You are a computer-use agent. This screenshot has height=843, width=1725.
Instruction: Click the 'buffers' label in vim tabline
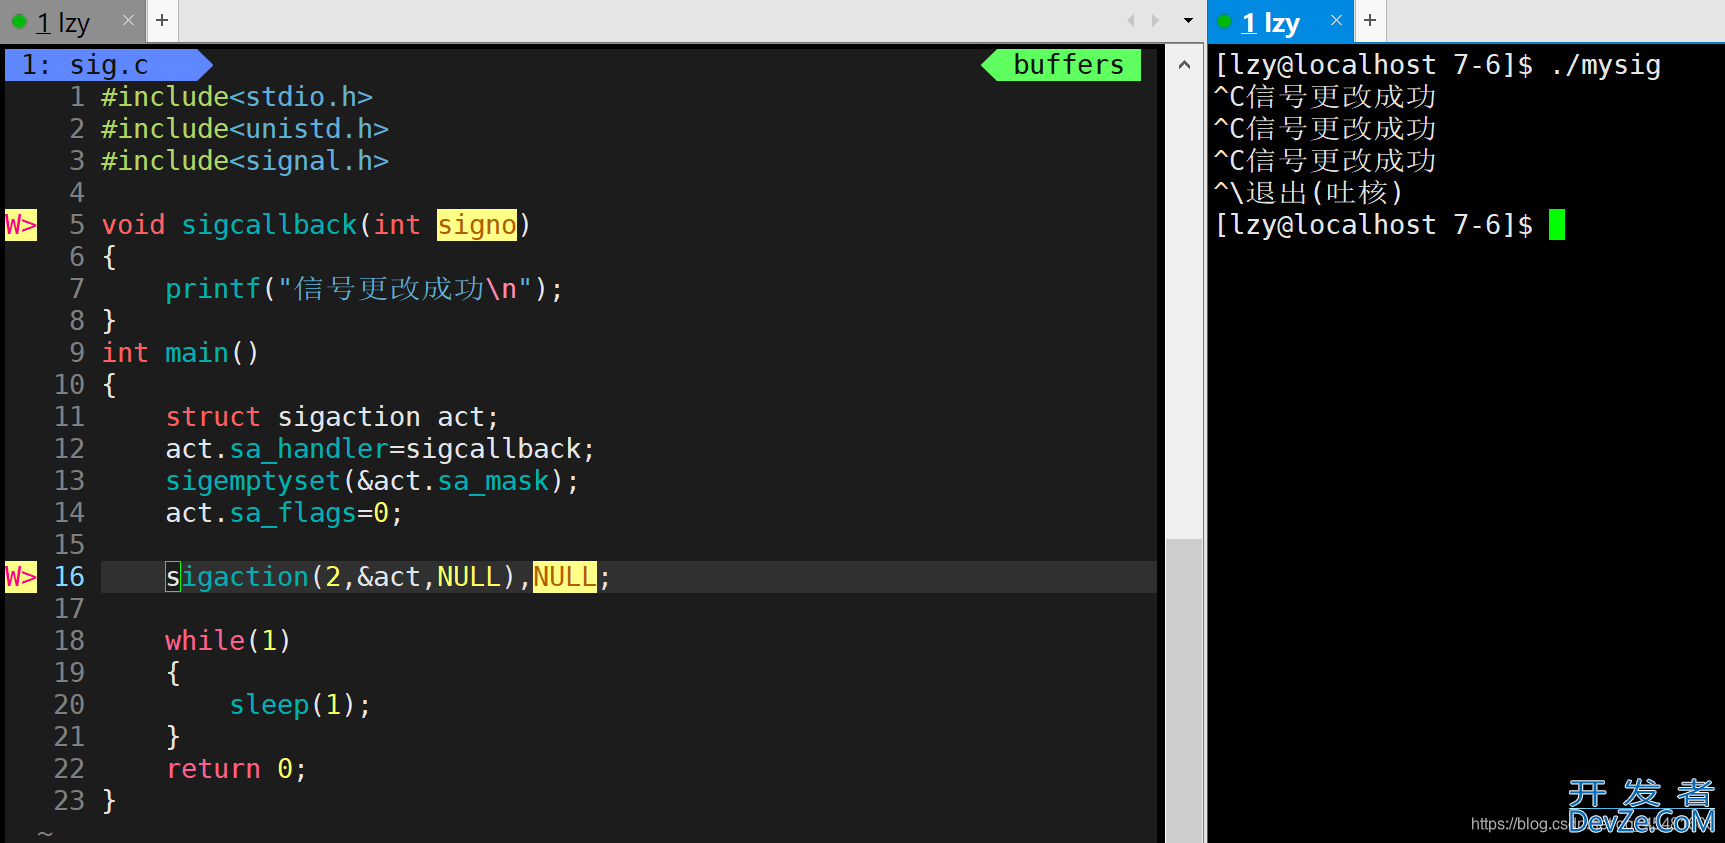click(x=1068, y=65)
